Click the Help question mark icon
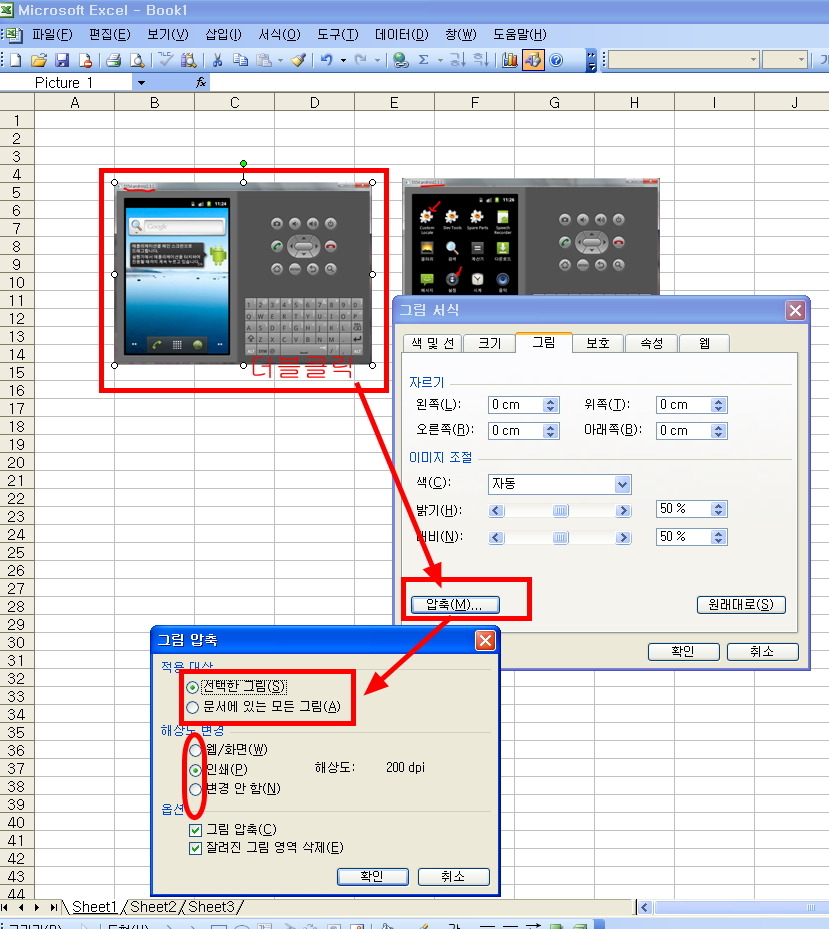The image size is (829, 929). pyautogui.click(x=556, y=60)
